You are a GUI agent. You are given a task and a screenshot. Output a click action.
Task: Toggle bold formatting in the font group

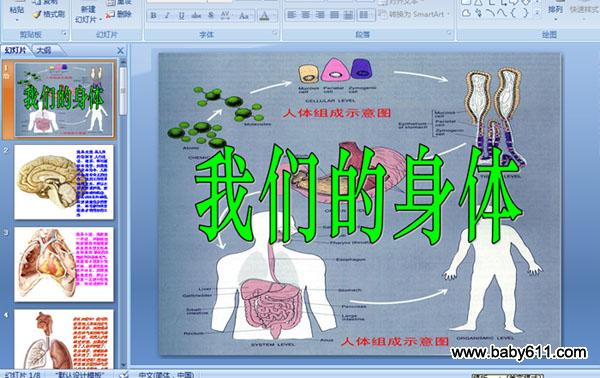point(153,16)
